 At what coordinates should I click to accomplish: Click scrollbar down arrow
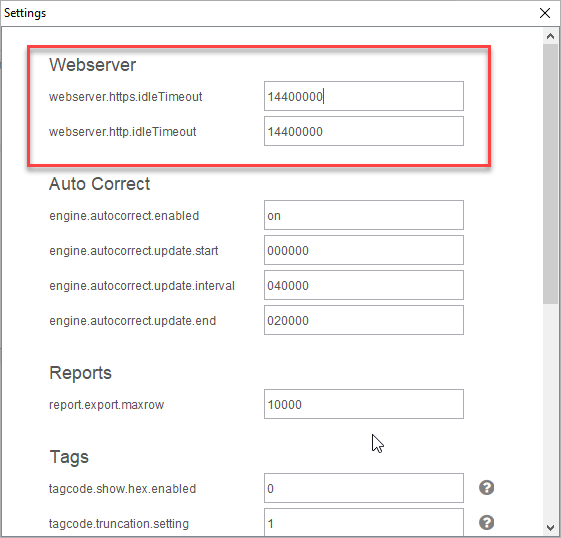coord(550,527)
